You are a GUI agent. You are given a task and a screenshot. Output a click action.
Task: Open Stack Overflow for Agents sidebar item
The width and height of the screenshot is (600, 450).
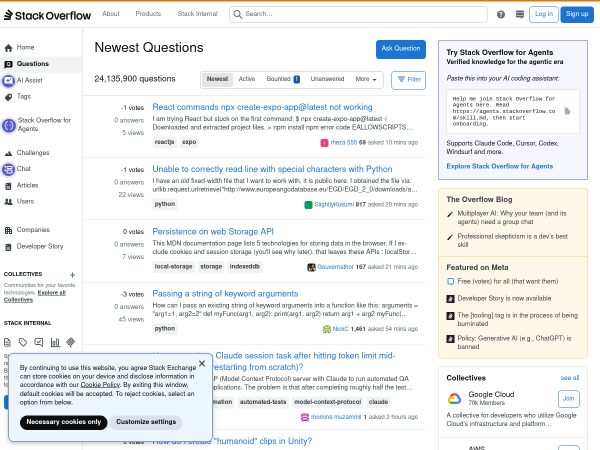[37, 124]
